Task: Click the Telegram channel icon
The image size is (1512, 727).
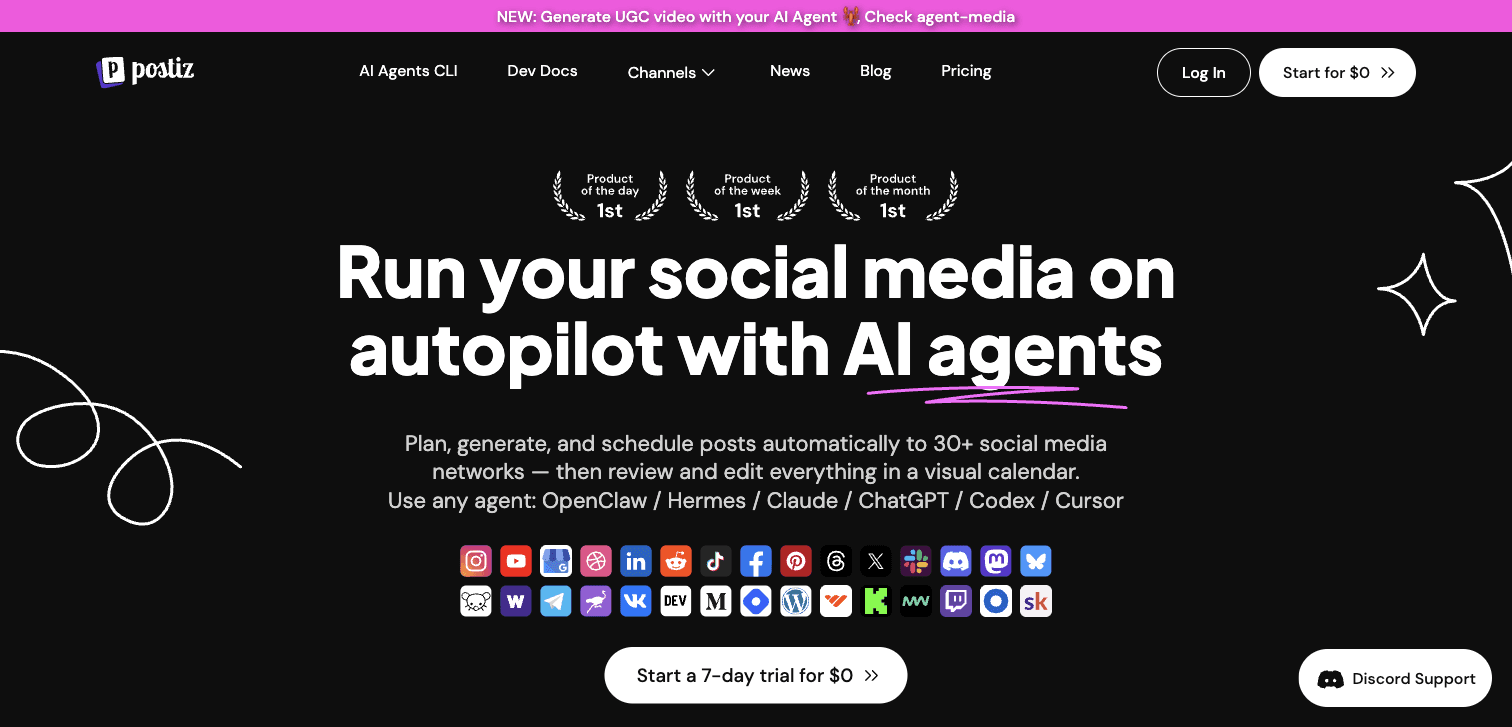Action: [556, 601]
